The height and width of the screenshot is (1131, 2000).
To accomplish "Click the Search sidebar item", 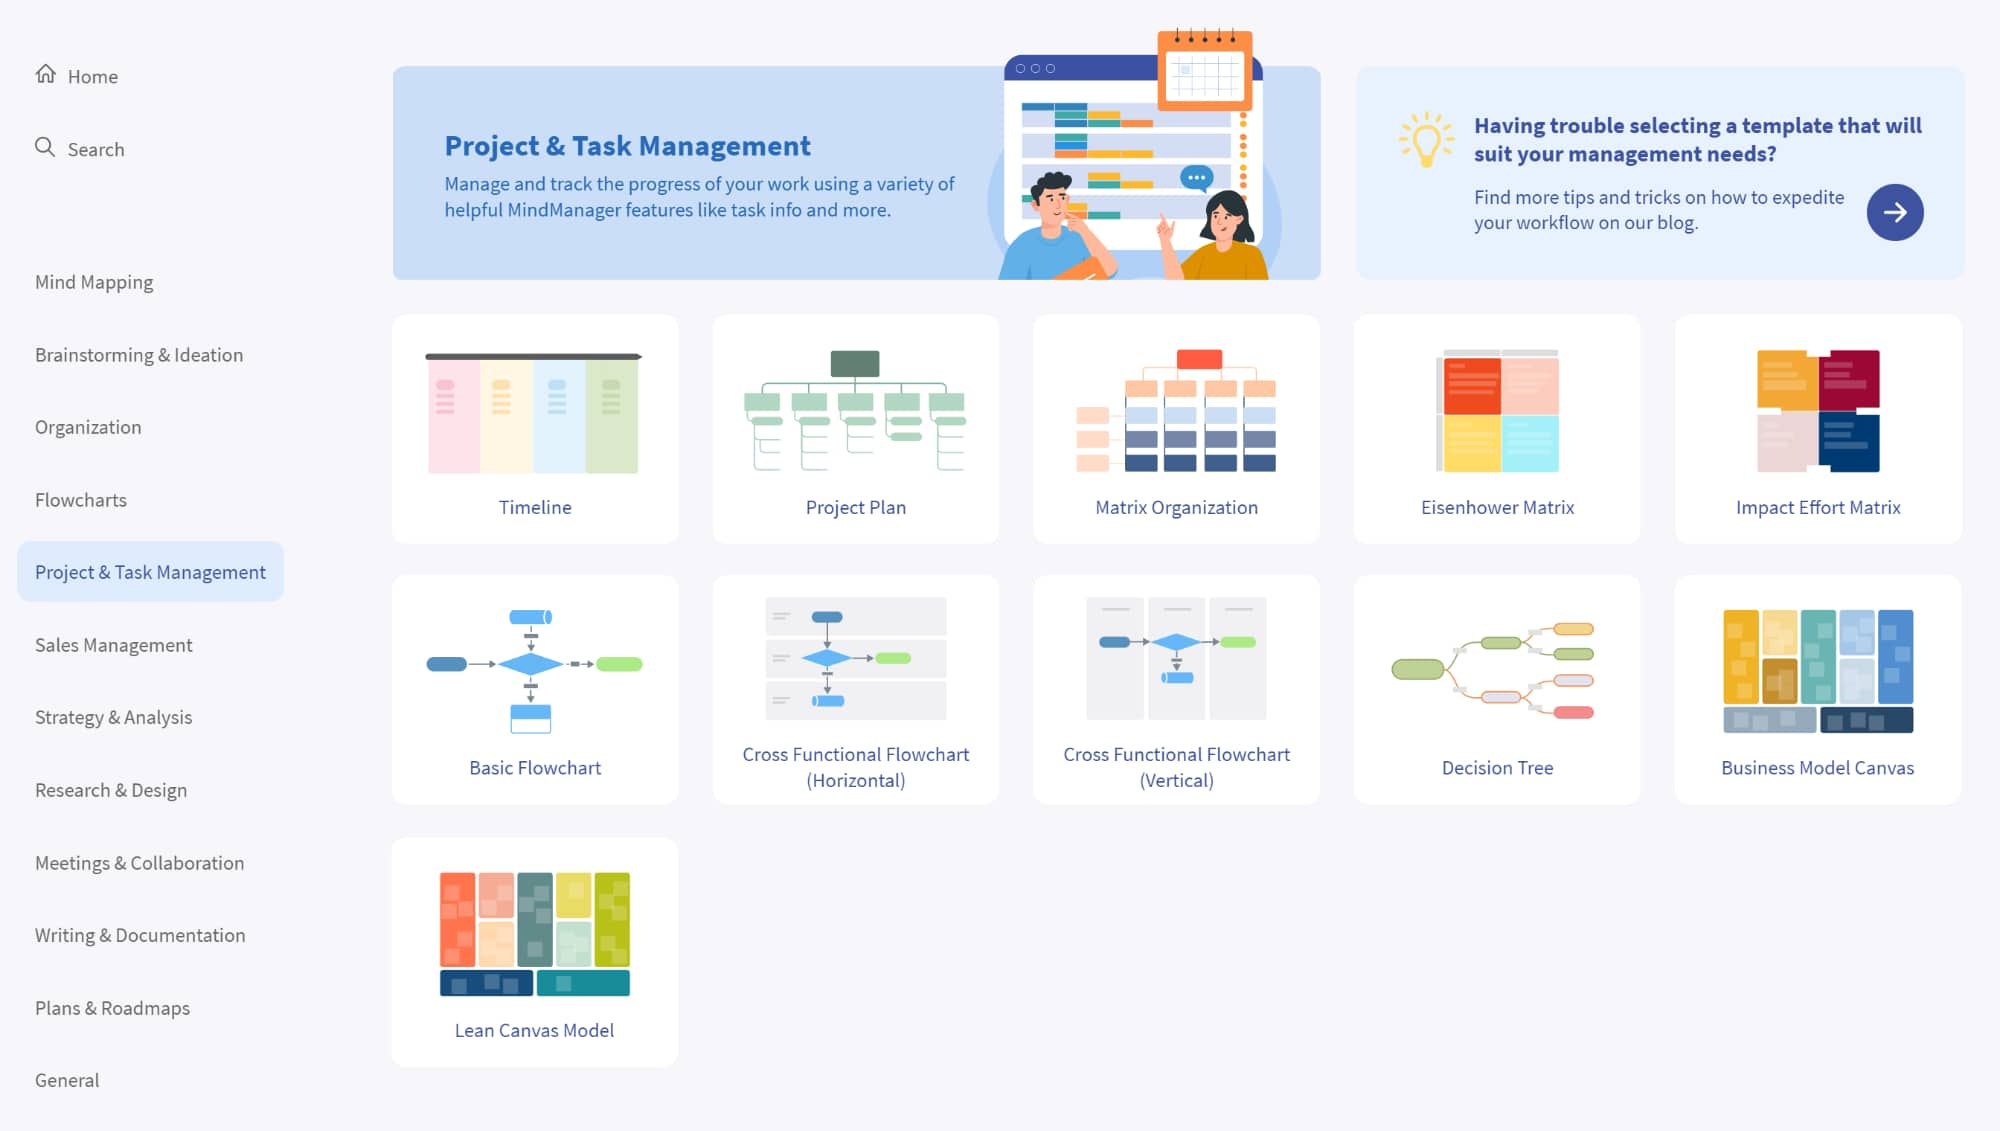I will (96, 148).
